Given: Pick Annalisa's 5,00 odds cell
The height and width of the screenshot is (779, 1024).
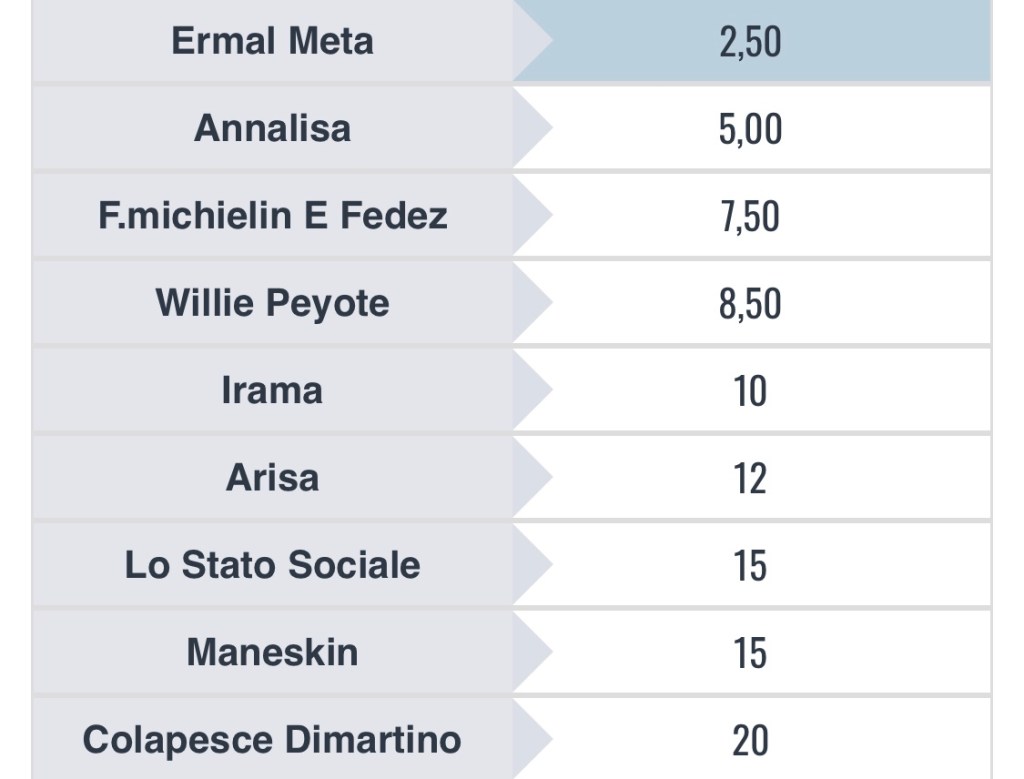Looking at the screenshot, I should (750, 129).
